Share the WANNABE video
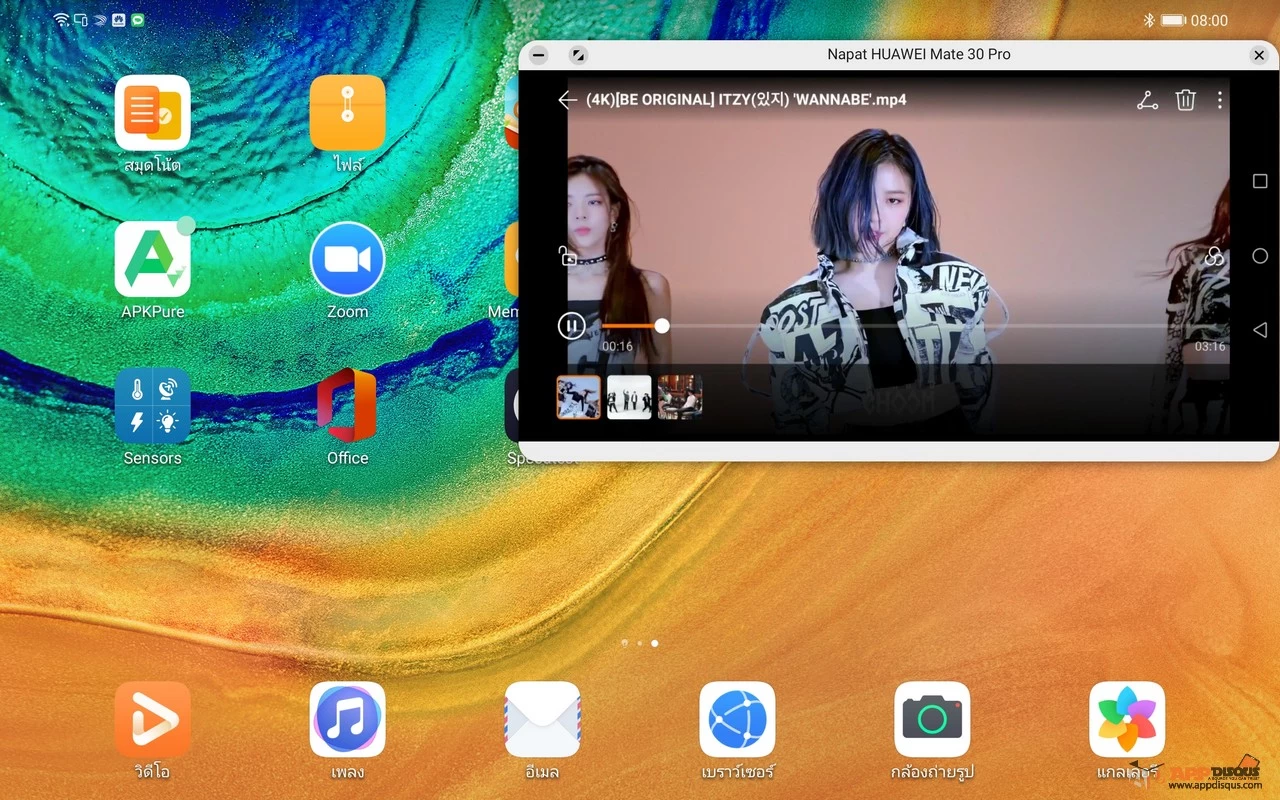The height and width of the screenshot is (800, 1280). pos(1147,100)
